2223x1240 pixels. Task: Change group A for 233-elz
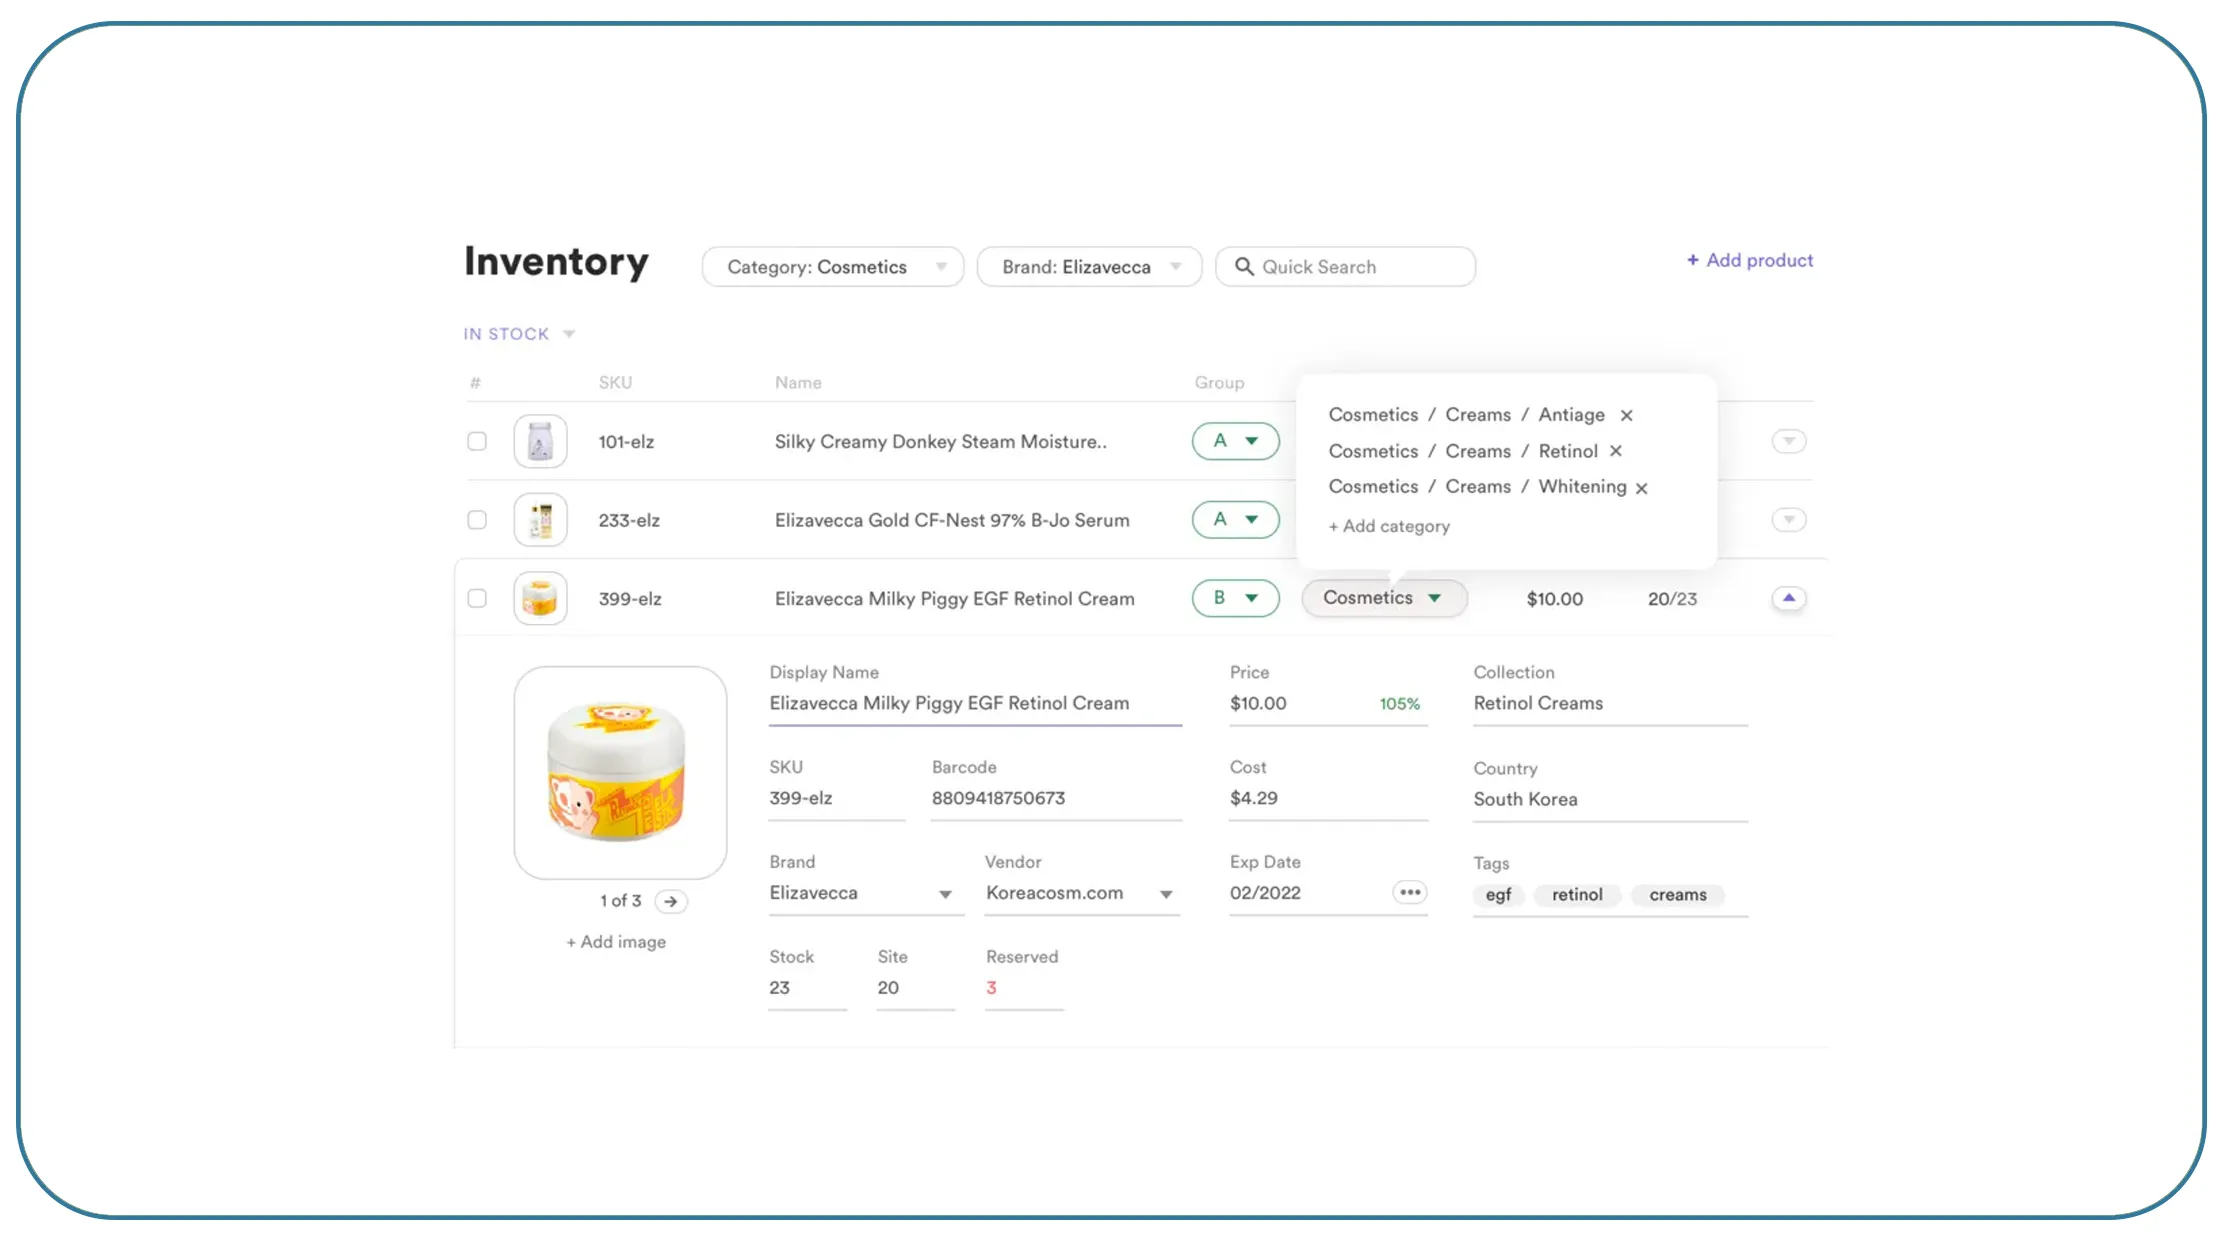click(1236, 520)
